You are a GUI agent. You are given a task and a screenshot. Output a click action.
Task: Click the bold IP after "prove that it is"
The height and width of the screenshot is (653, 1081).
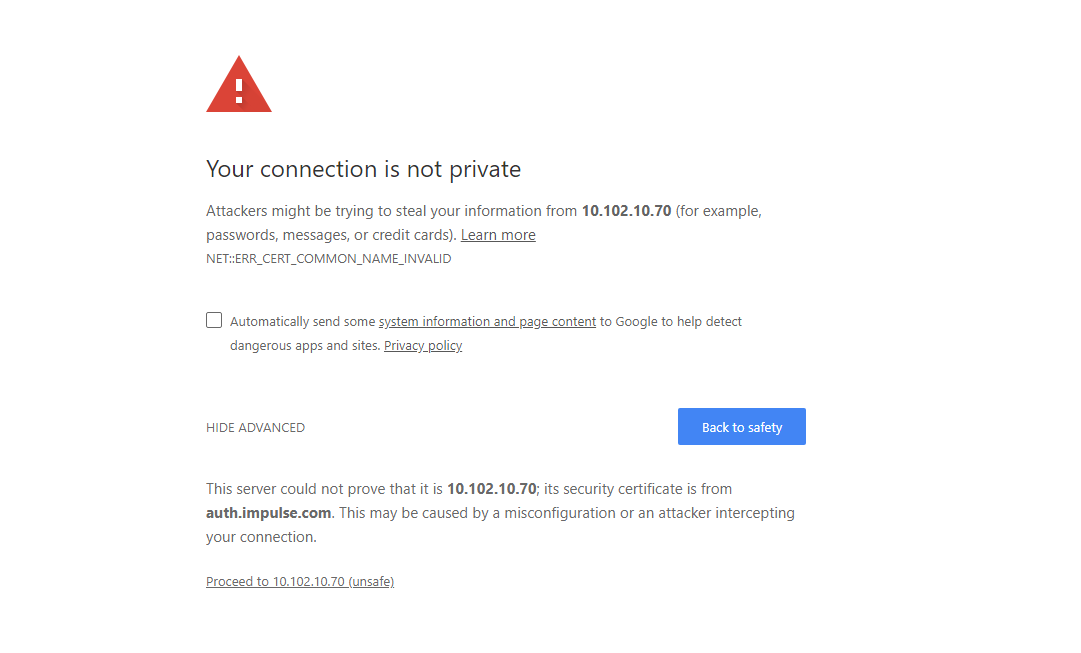(492, 489)
